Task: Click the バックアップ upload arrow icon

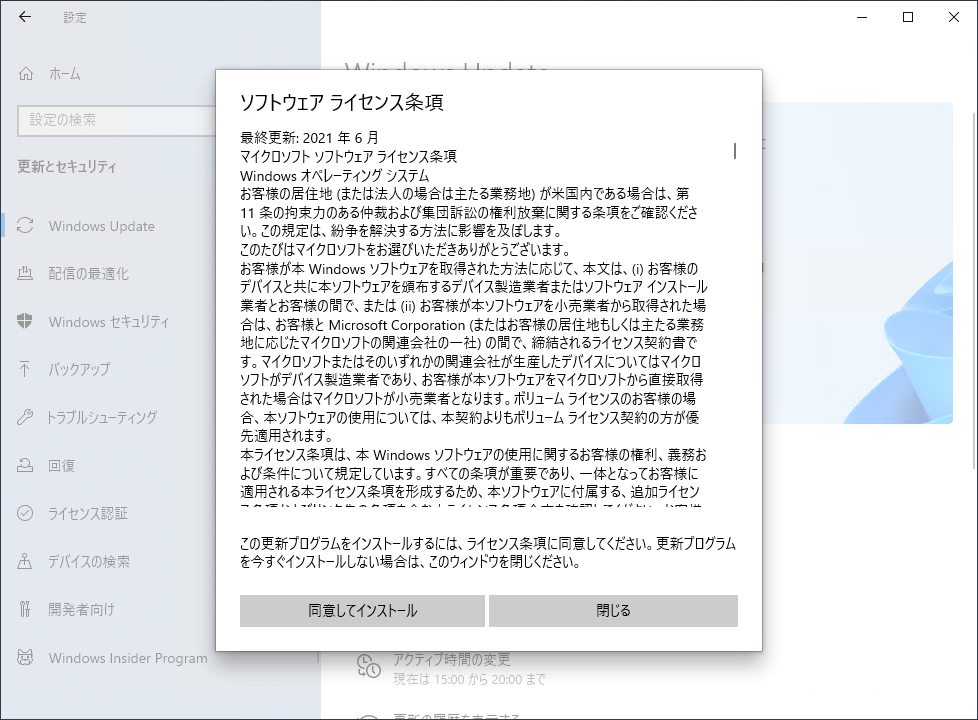Action: pos(26,370)
